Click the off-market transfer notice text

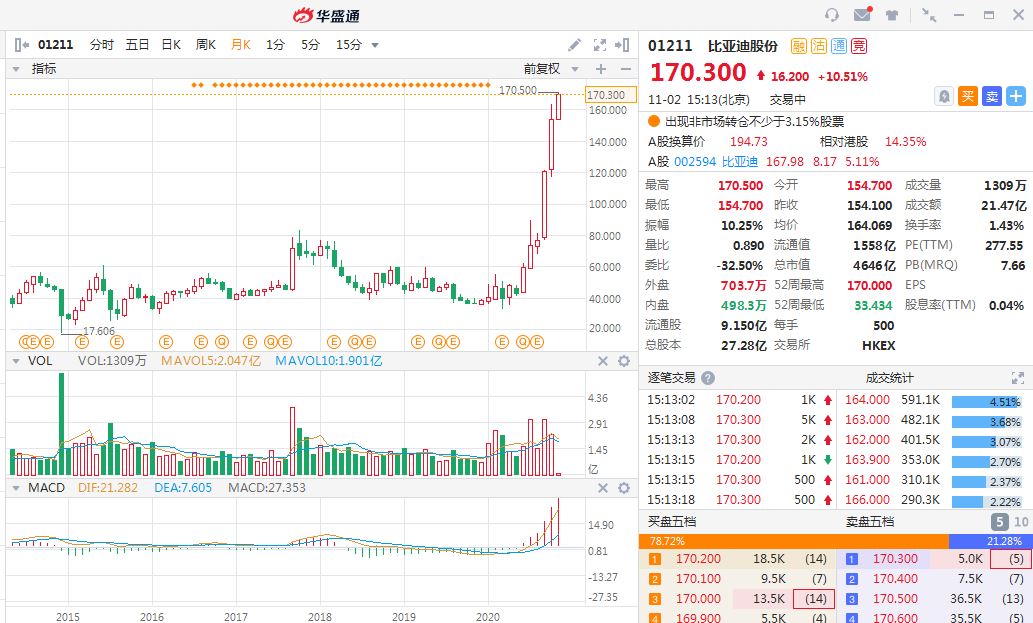[x=754, y=121]
